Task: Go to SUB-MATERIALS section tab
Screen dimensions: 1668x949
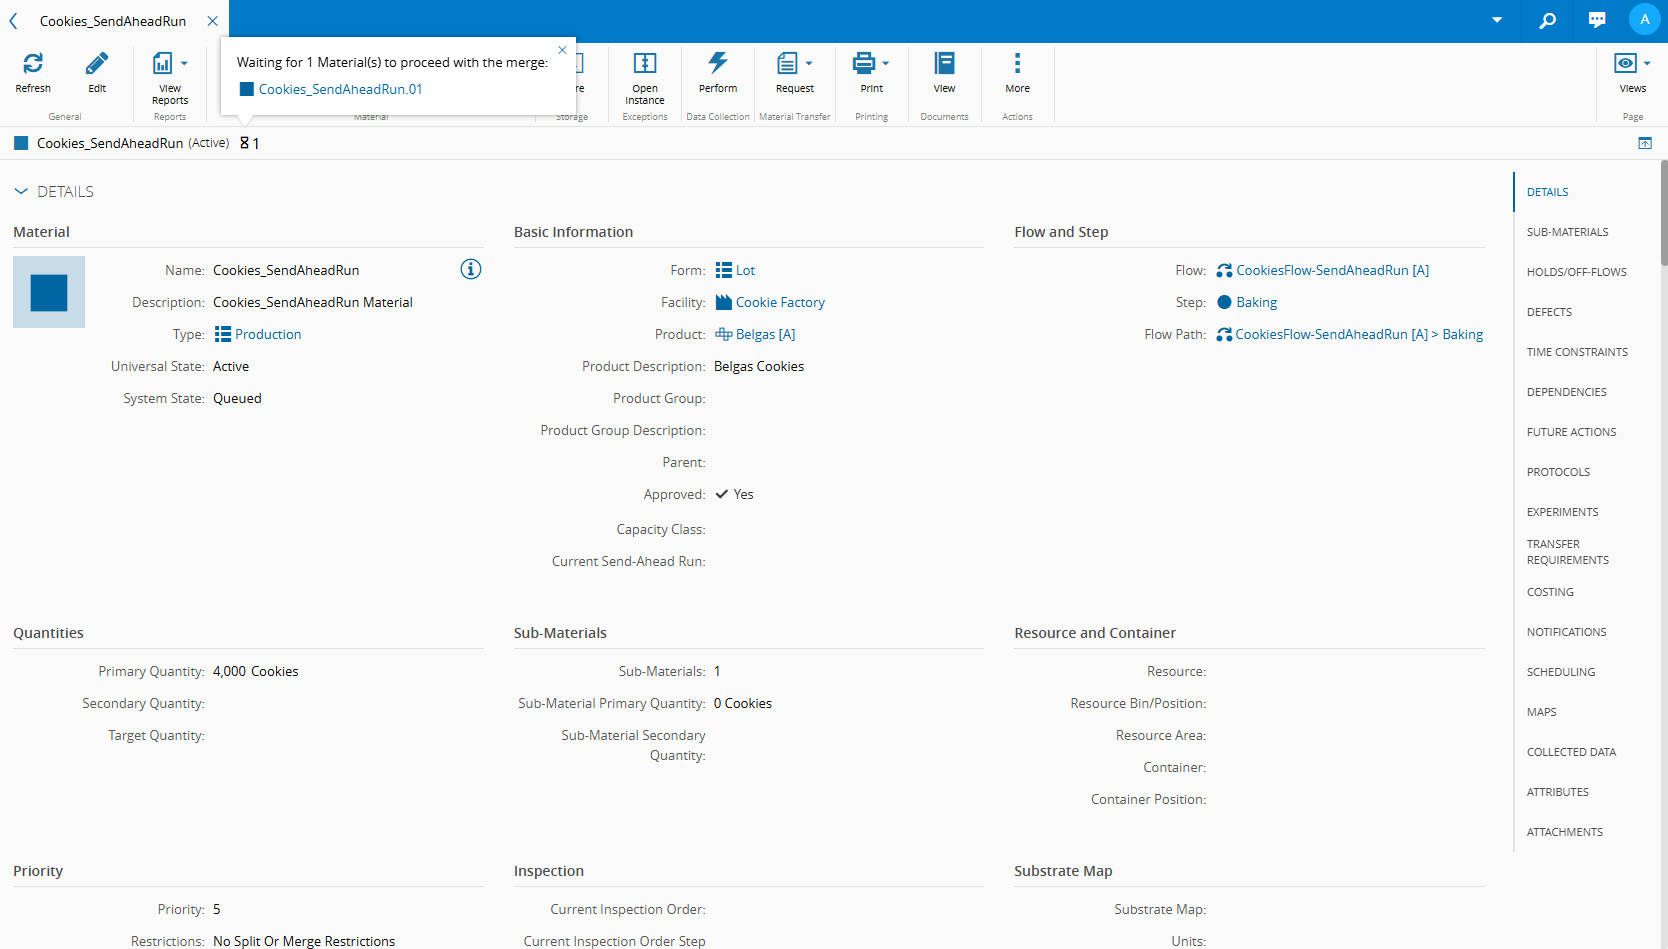Action: click(x=1567, y=232)
